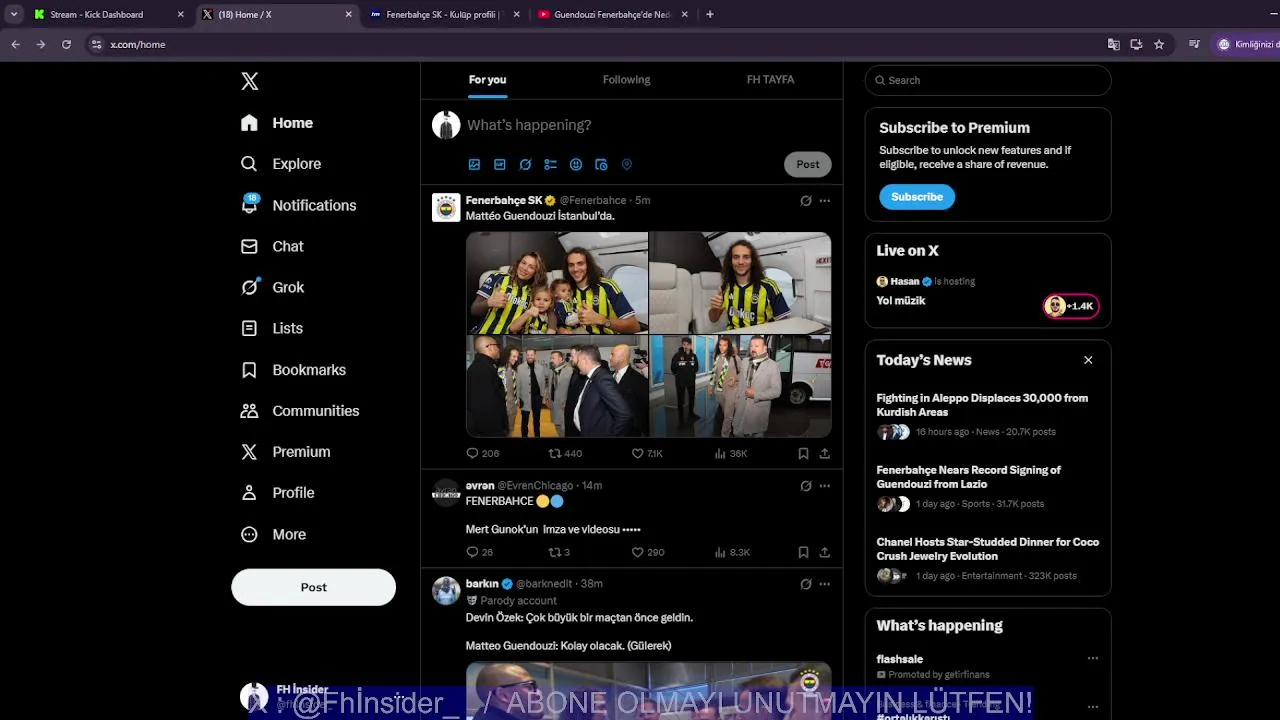The image size is (1280, 720).
Task: Open emoji picker in composer
Action: pyautogui.click(x=576, y=164)
